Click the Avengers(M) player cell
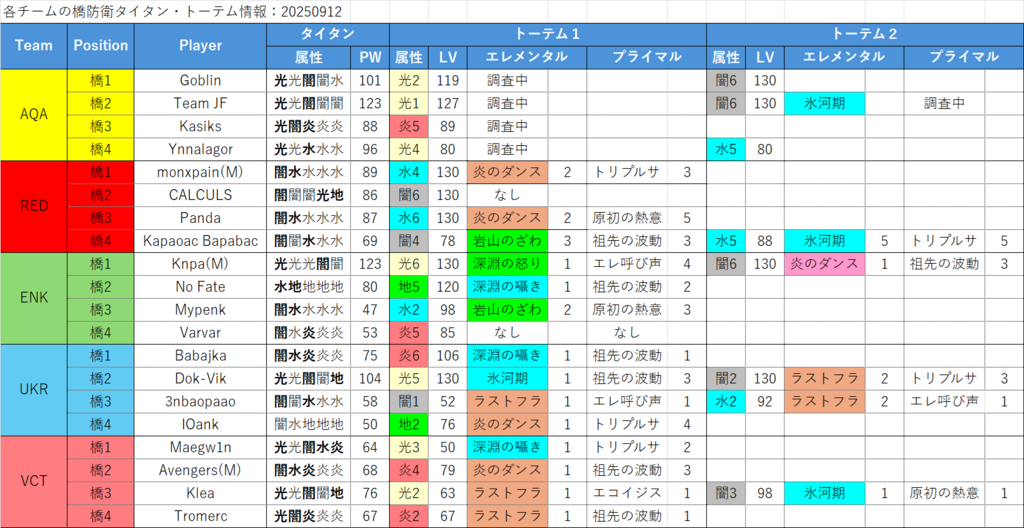Viewport: 1024px width, 528px height. tap(200, 470)
